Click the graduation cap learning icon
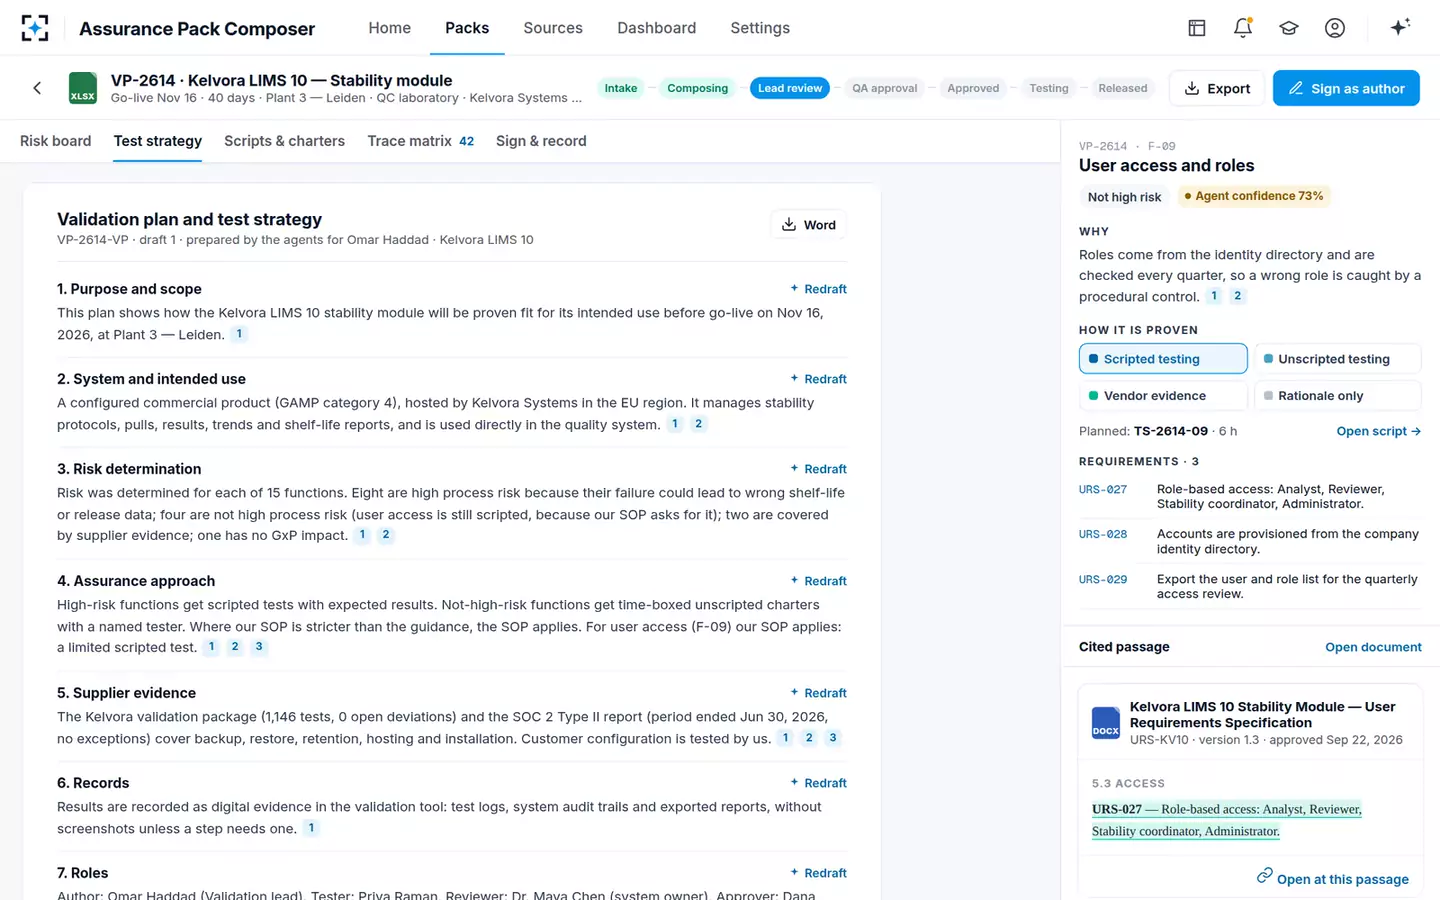The height and width of the screenshot is (900, 1440). pos(1289,28)
